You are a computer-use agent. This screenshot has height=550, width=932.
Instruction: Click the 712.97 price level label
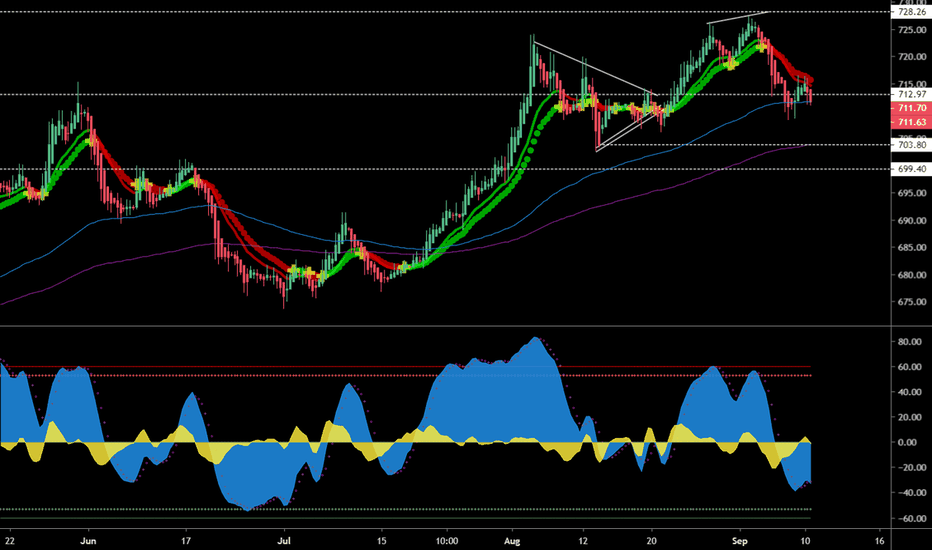click(x=911, y=94)
